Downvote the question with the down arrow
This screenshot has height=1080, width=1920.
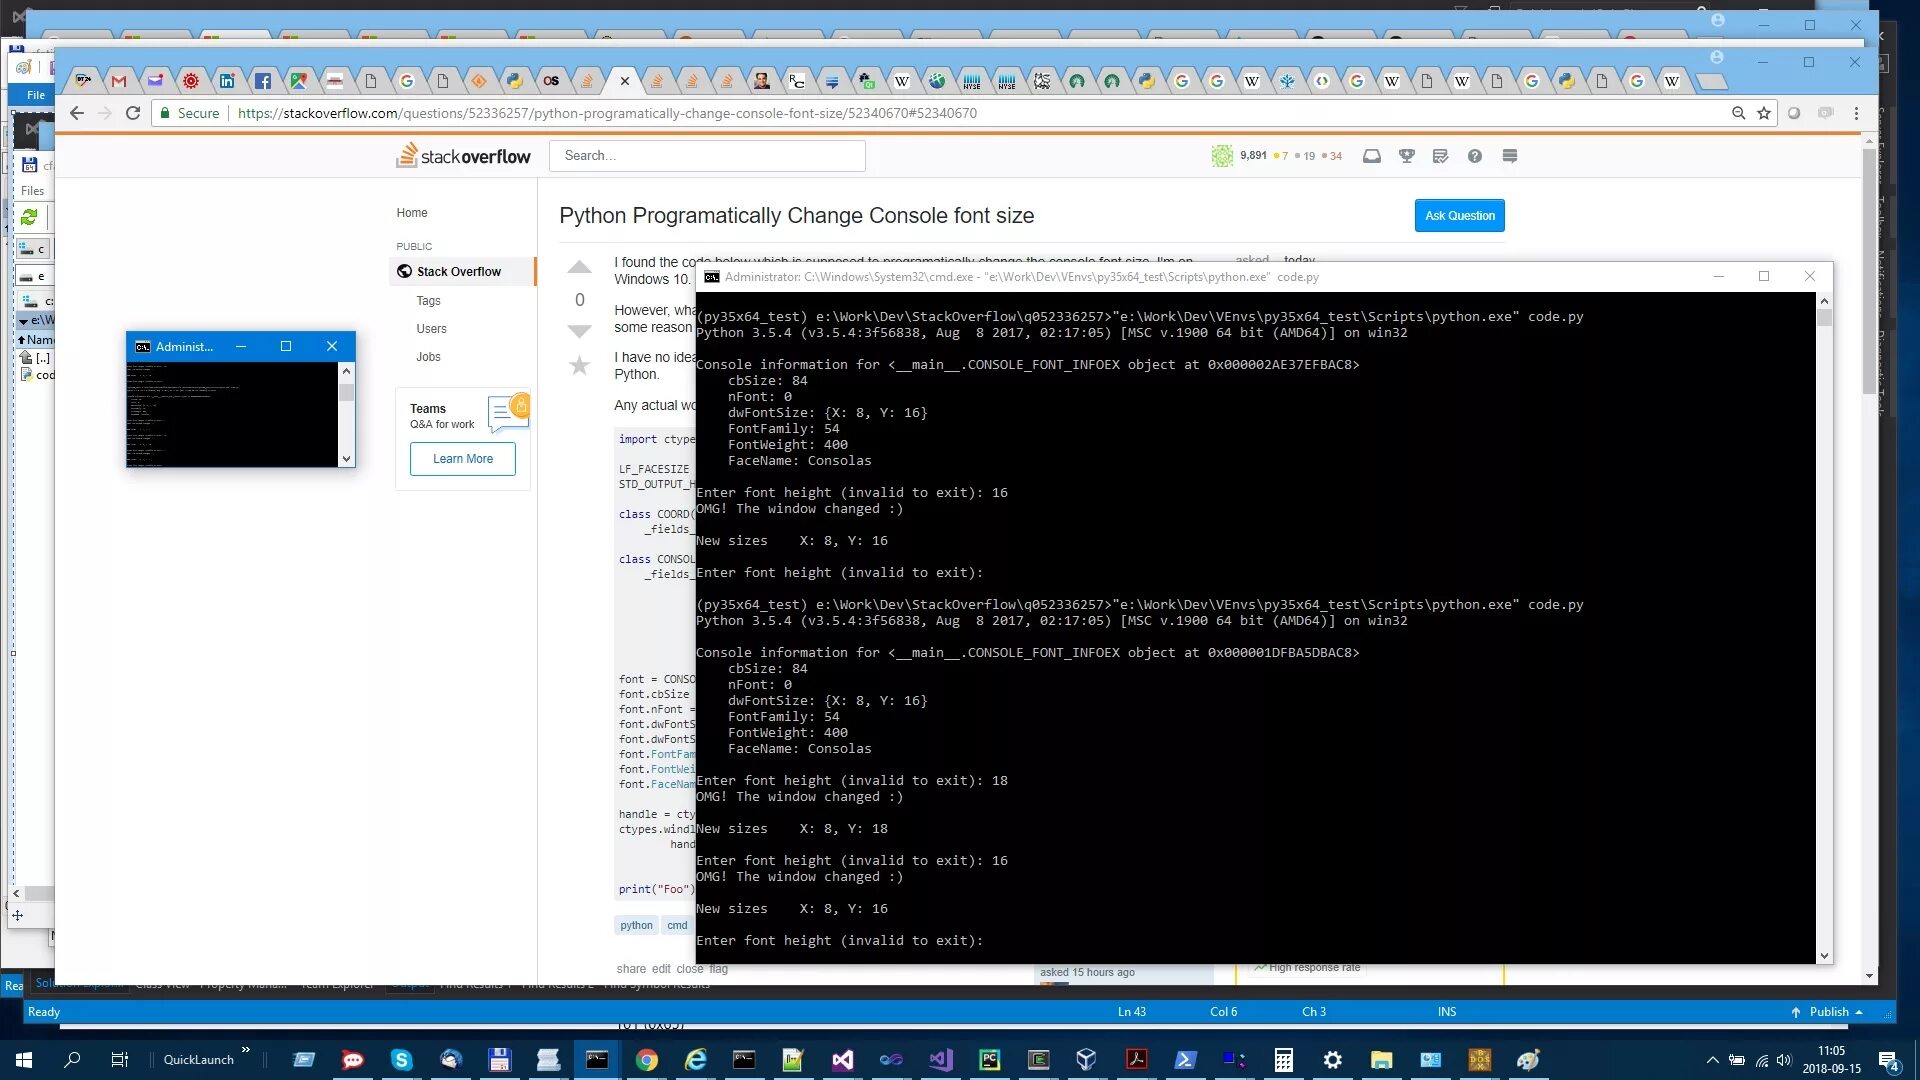[579, 331]
